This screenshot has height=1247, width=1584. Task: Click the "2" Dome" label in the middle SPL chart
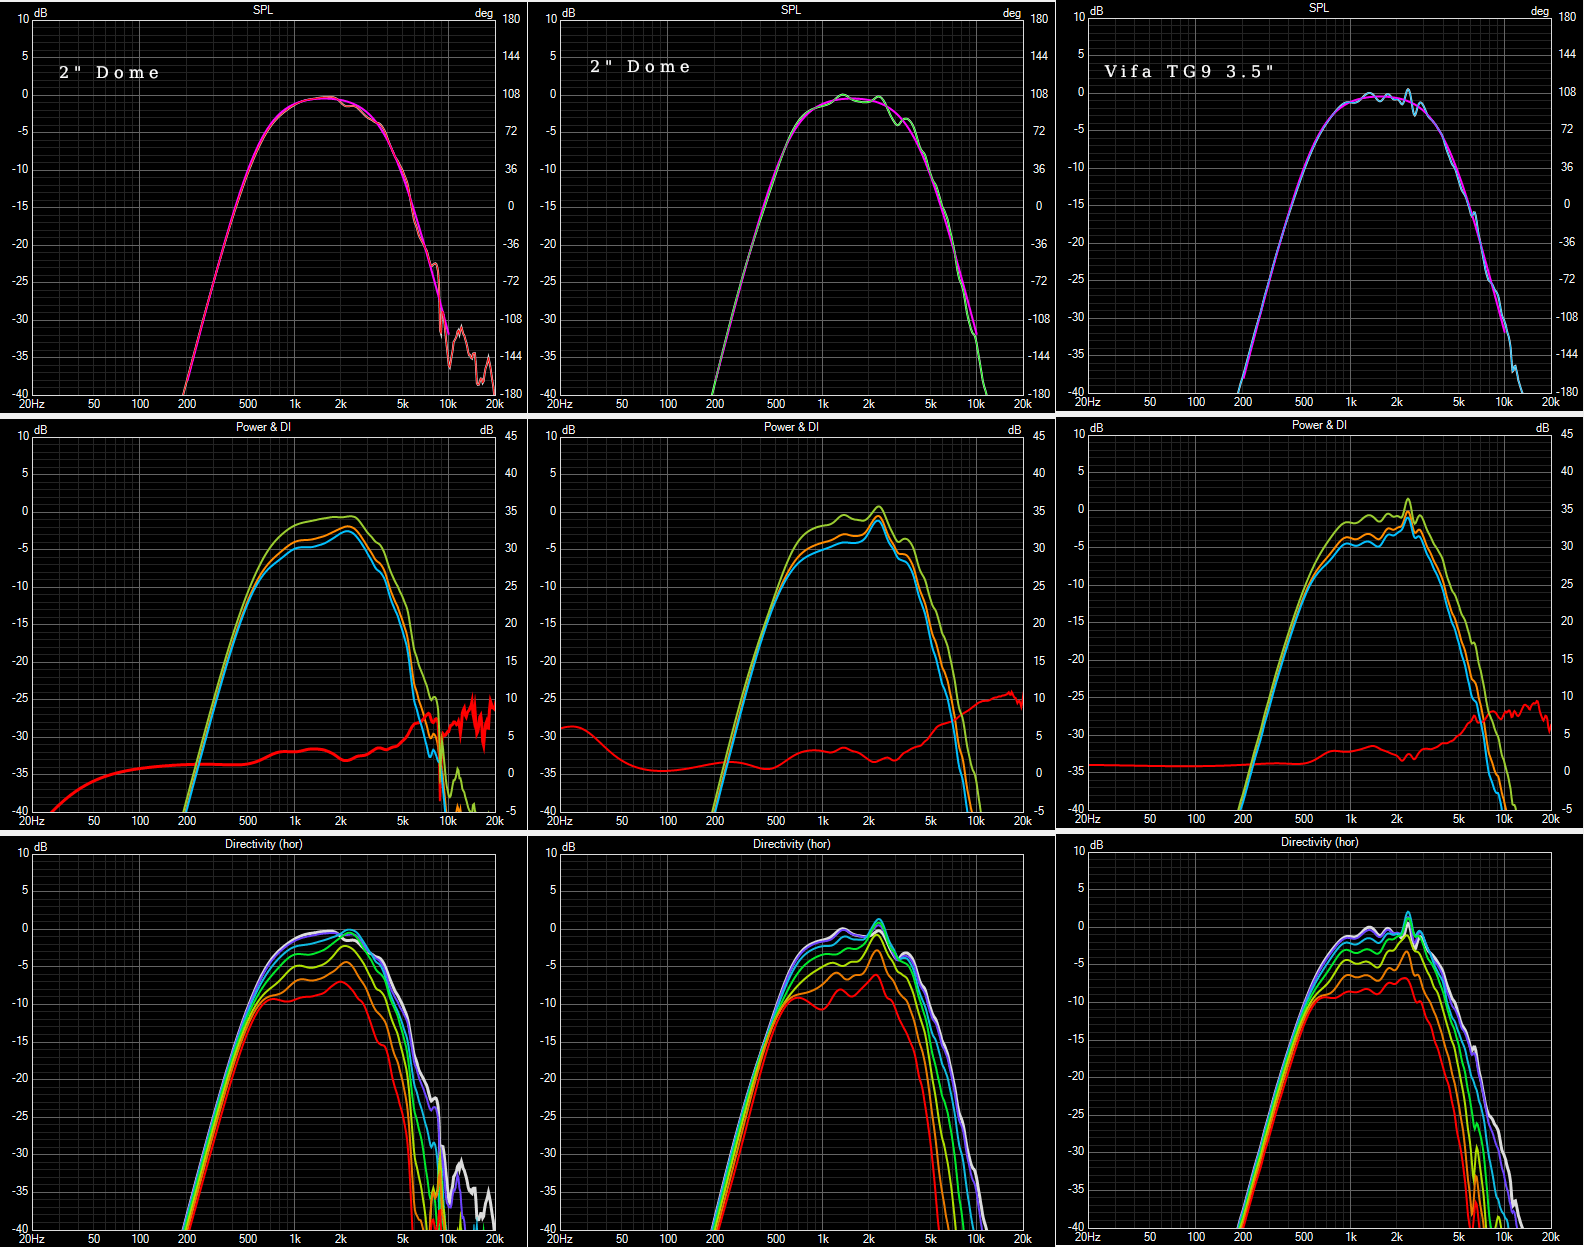(640, 66)
